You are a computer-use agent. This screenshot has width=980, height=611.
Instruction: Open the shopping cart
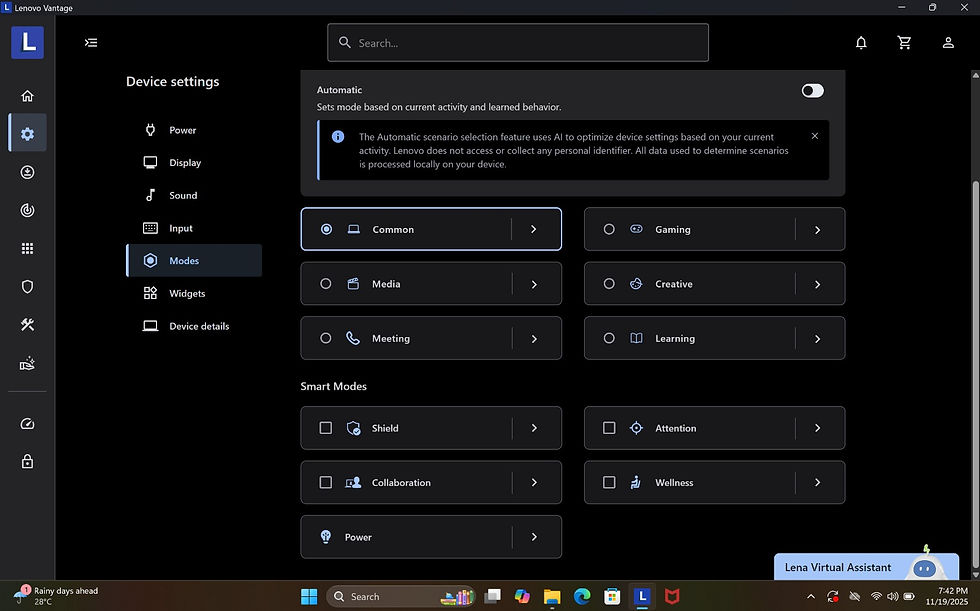click(904, 42)
